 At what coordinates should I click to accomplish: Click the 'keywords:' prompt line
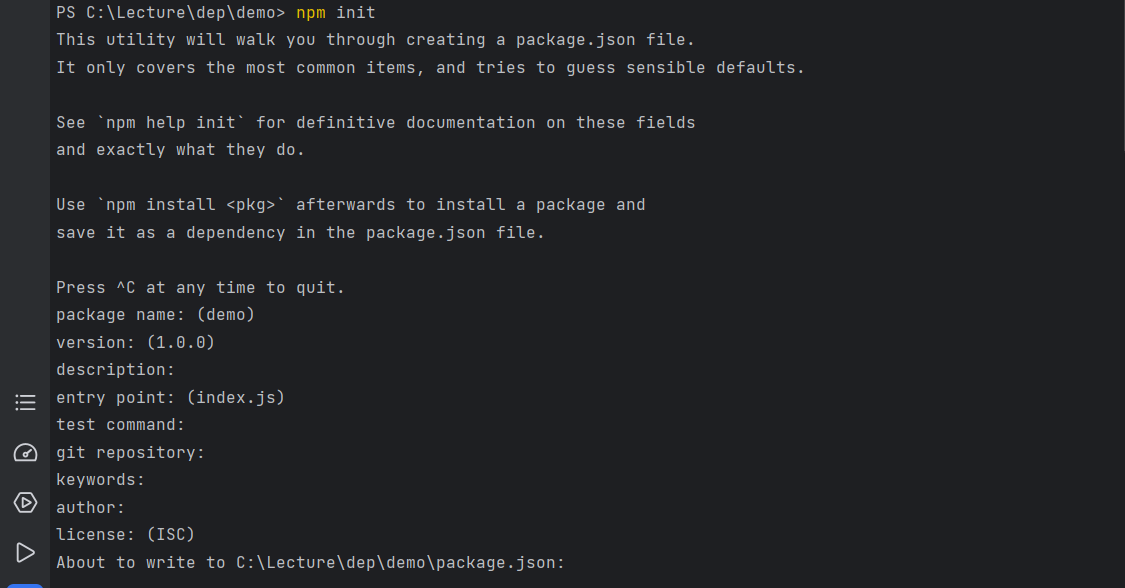click(100, 480)
